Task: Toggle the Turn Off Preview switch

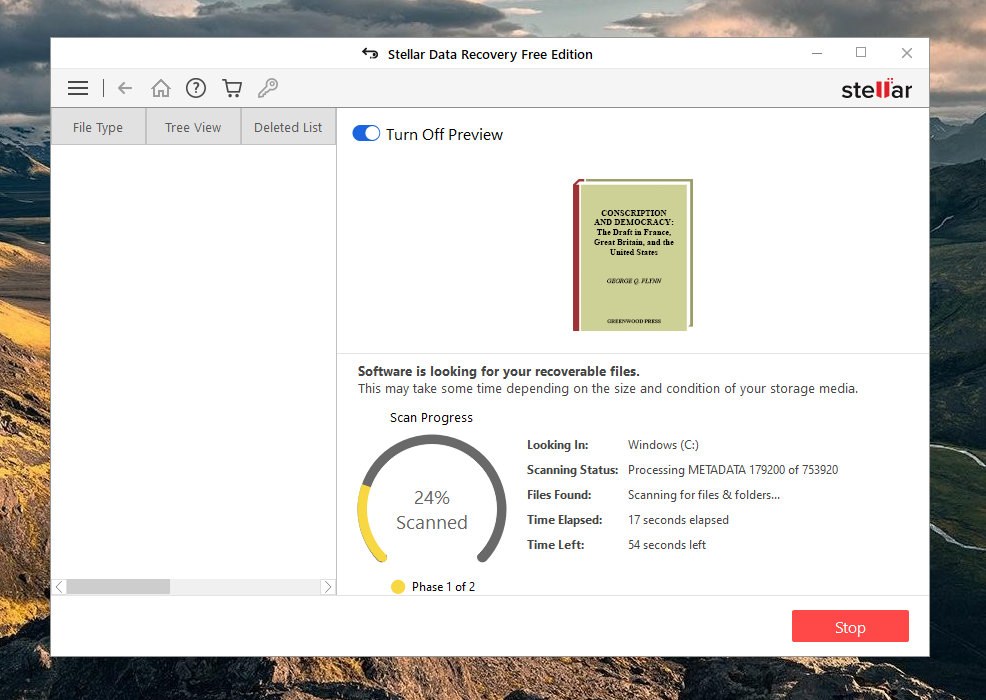Action: pyautogui.click(x=366, y=133)
